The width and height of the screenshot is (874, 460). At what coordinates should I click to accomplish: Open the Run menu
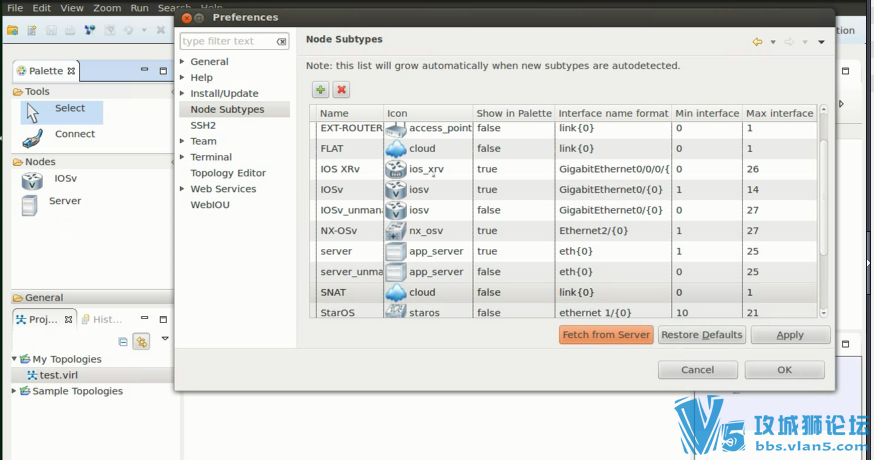[139, 8]
